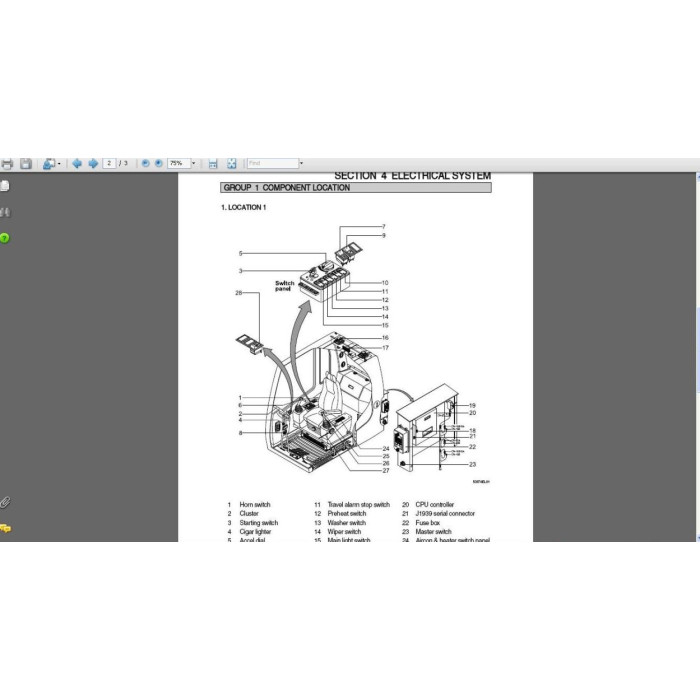Click the scrolling pages view icon
This screenshot has height=700, width=700.
point(213,164)
